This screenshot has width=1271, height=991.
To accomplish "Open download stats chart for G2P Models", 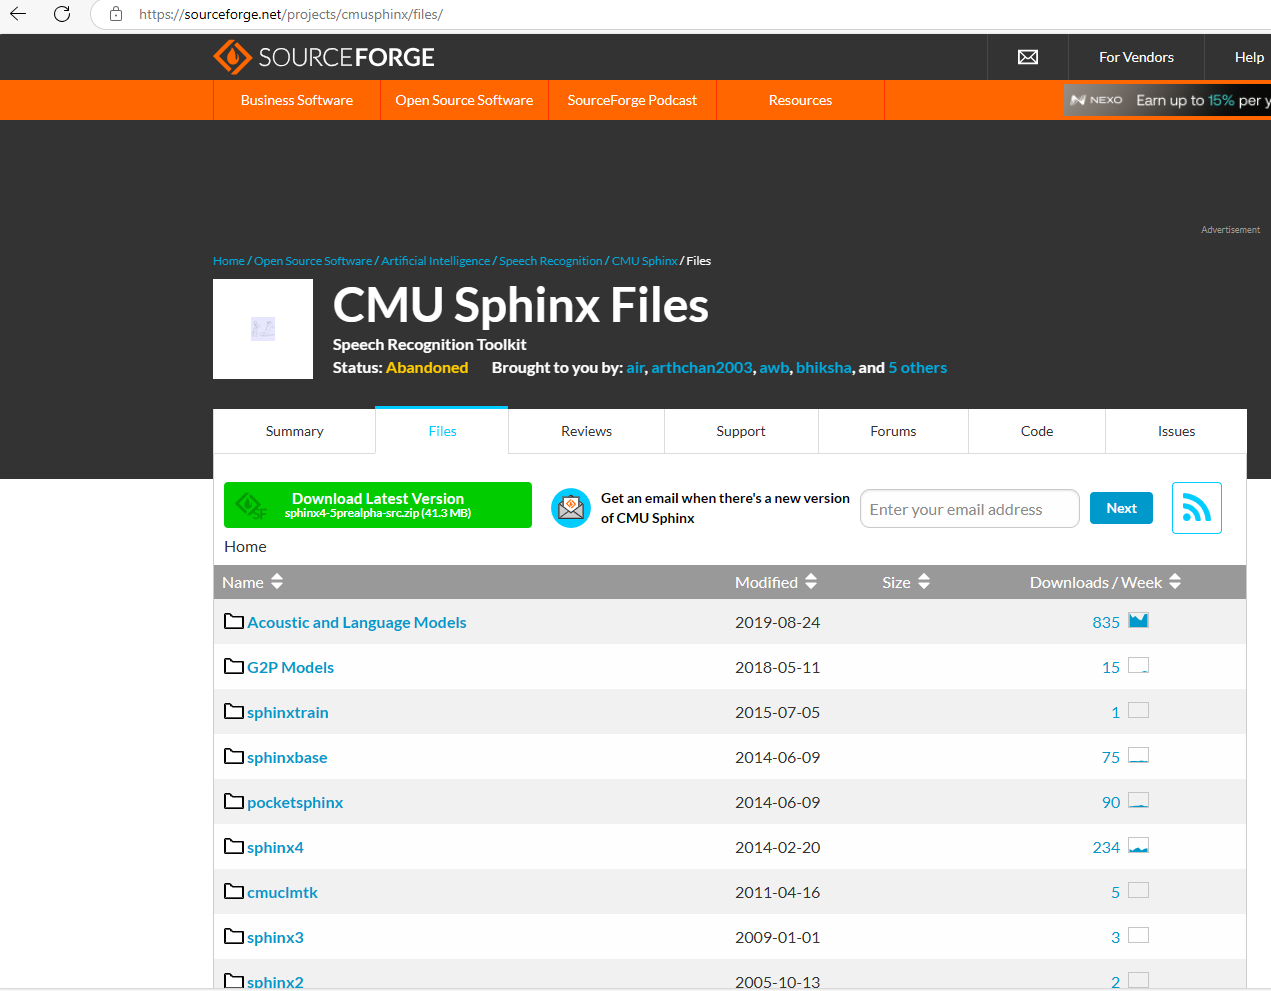I will point(1138,666).
